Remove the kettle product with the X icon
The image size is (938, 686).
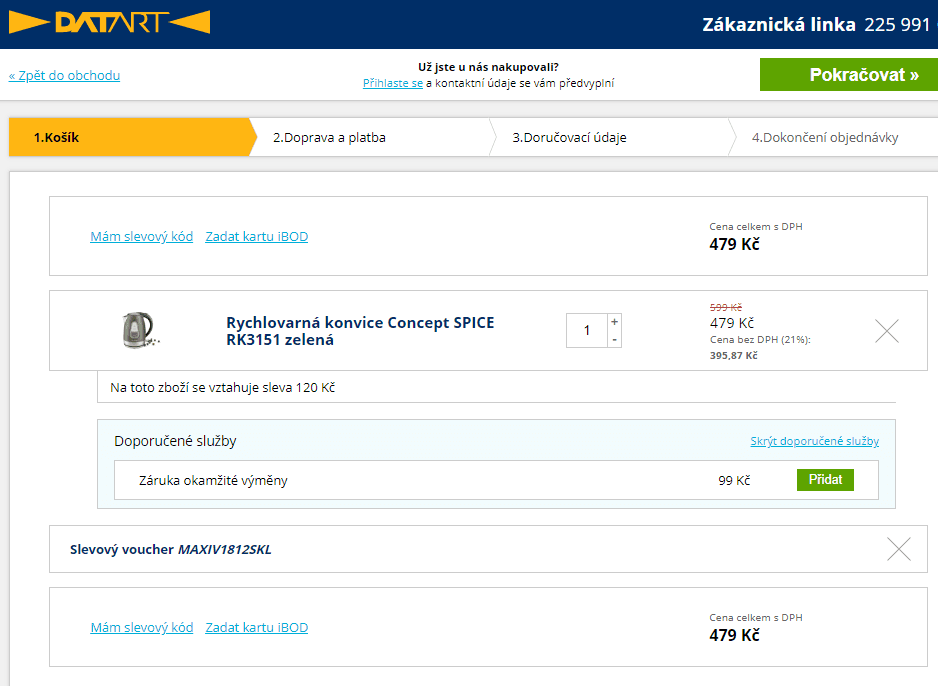887,331
